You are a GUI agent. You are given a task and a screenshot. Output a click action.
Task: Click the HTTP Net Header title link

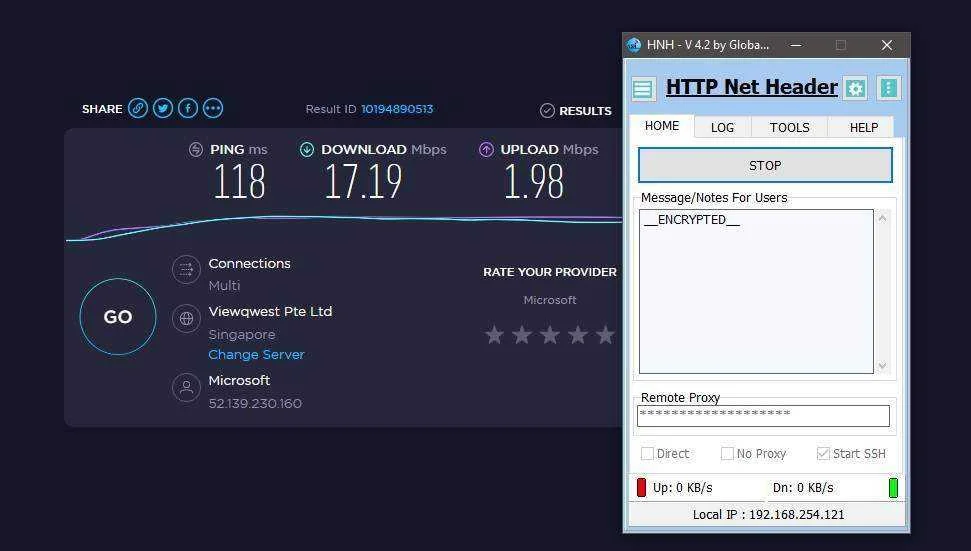[752, 87]
